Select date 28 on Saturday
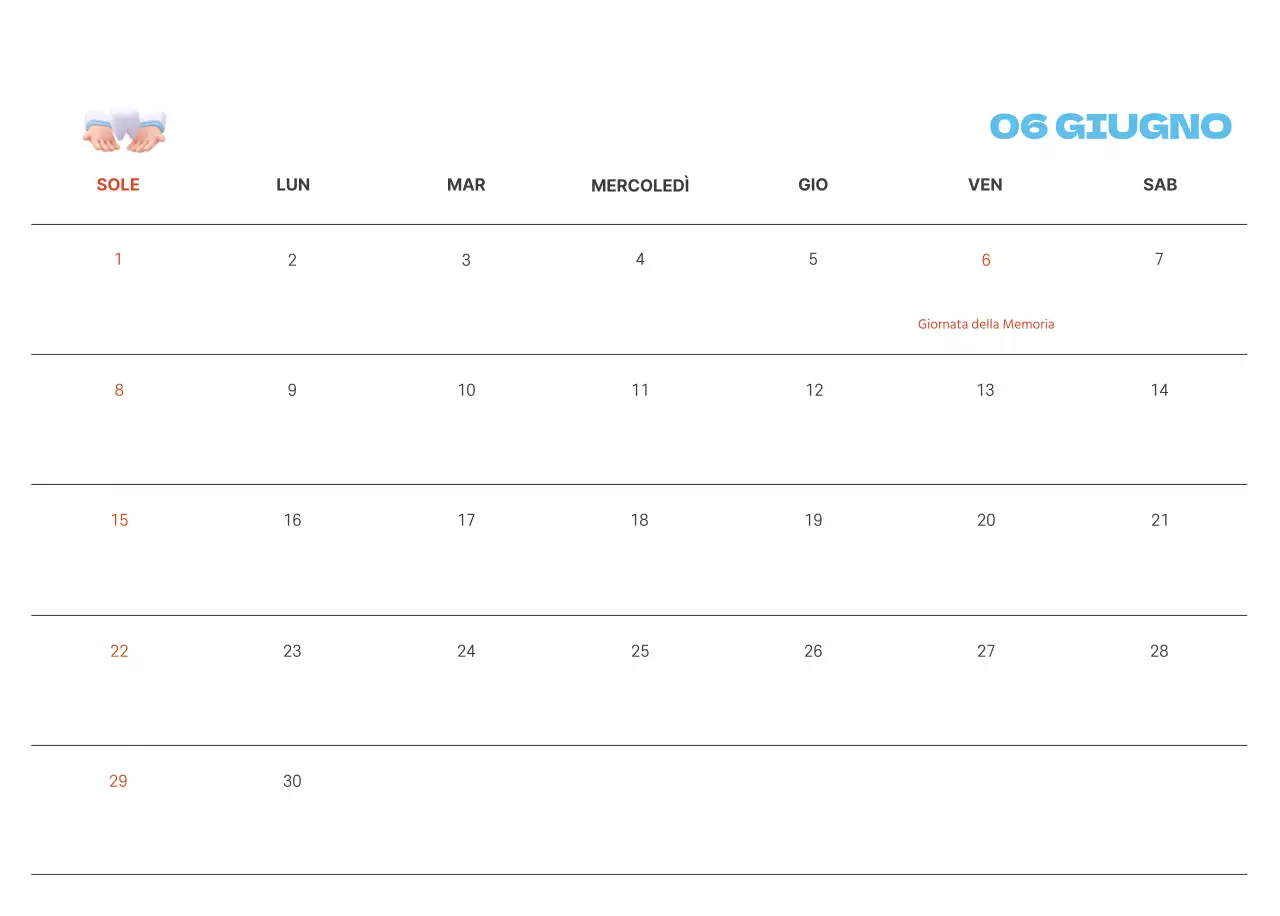 pos(1159,651)
